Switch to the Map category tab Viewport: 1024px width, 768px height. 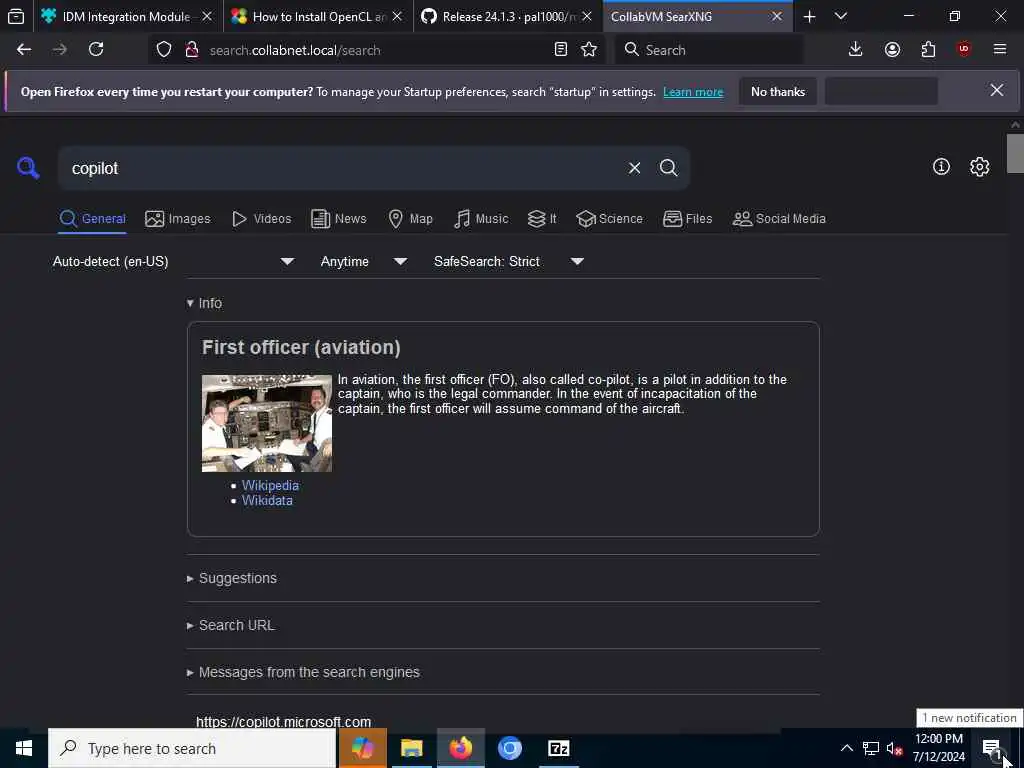coord(410,219)
